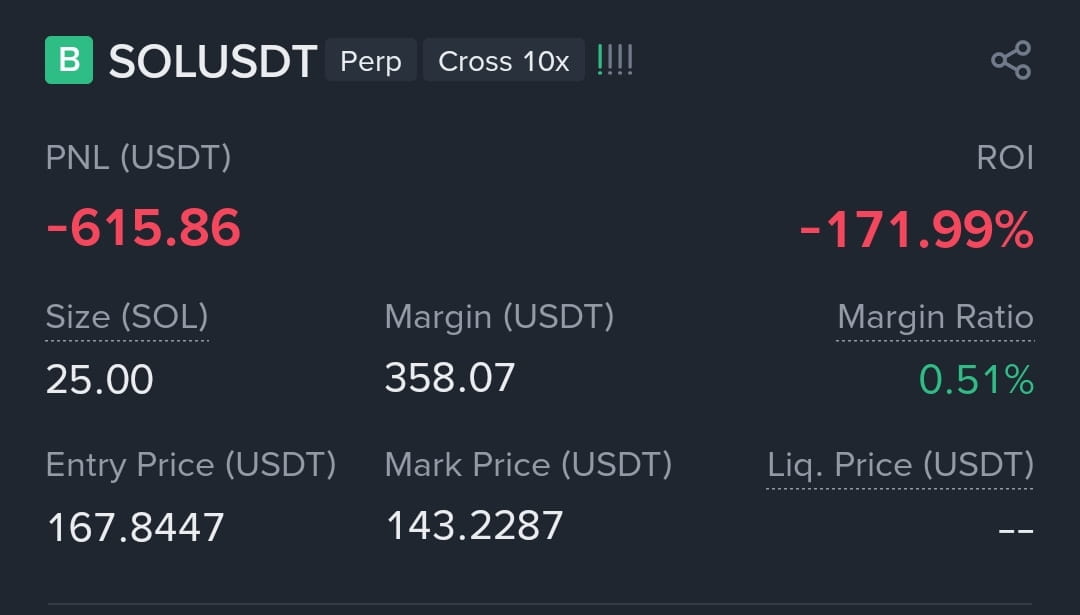1080x615 pixels.
Task: Tap the 0.51% margin ratio value
Action: 977,379
